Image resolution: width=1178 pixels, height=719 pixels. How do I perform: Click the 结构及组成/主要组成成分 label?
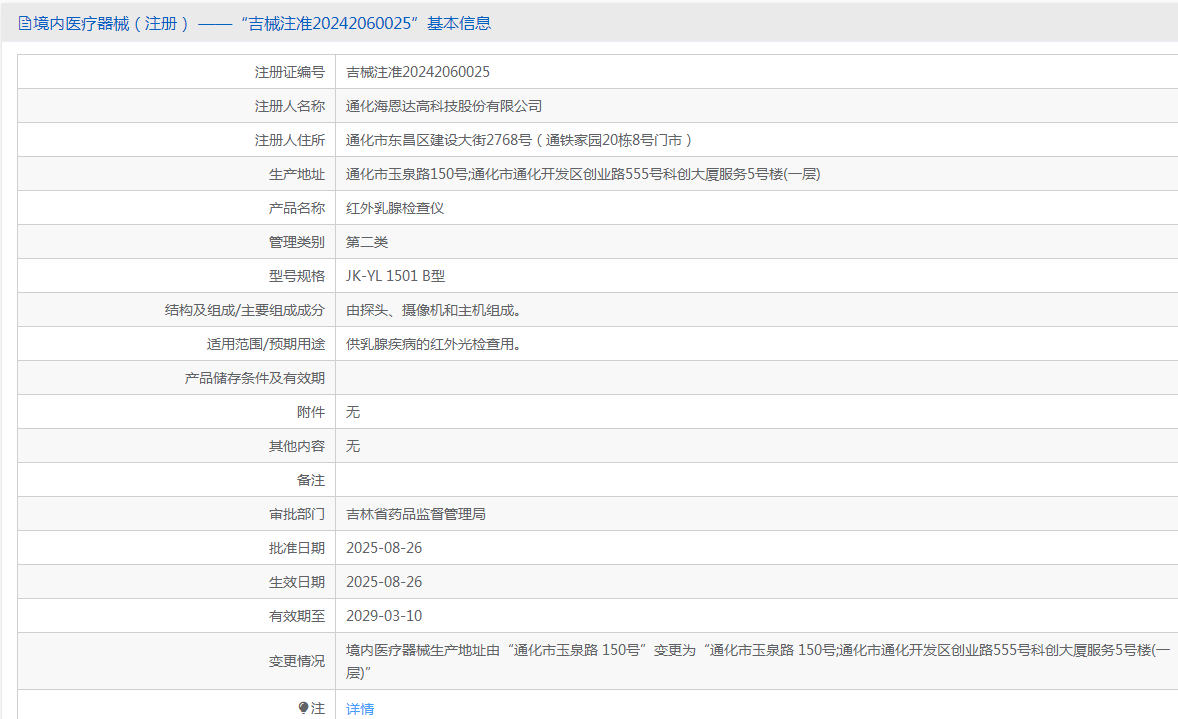(x=245, y=310)
